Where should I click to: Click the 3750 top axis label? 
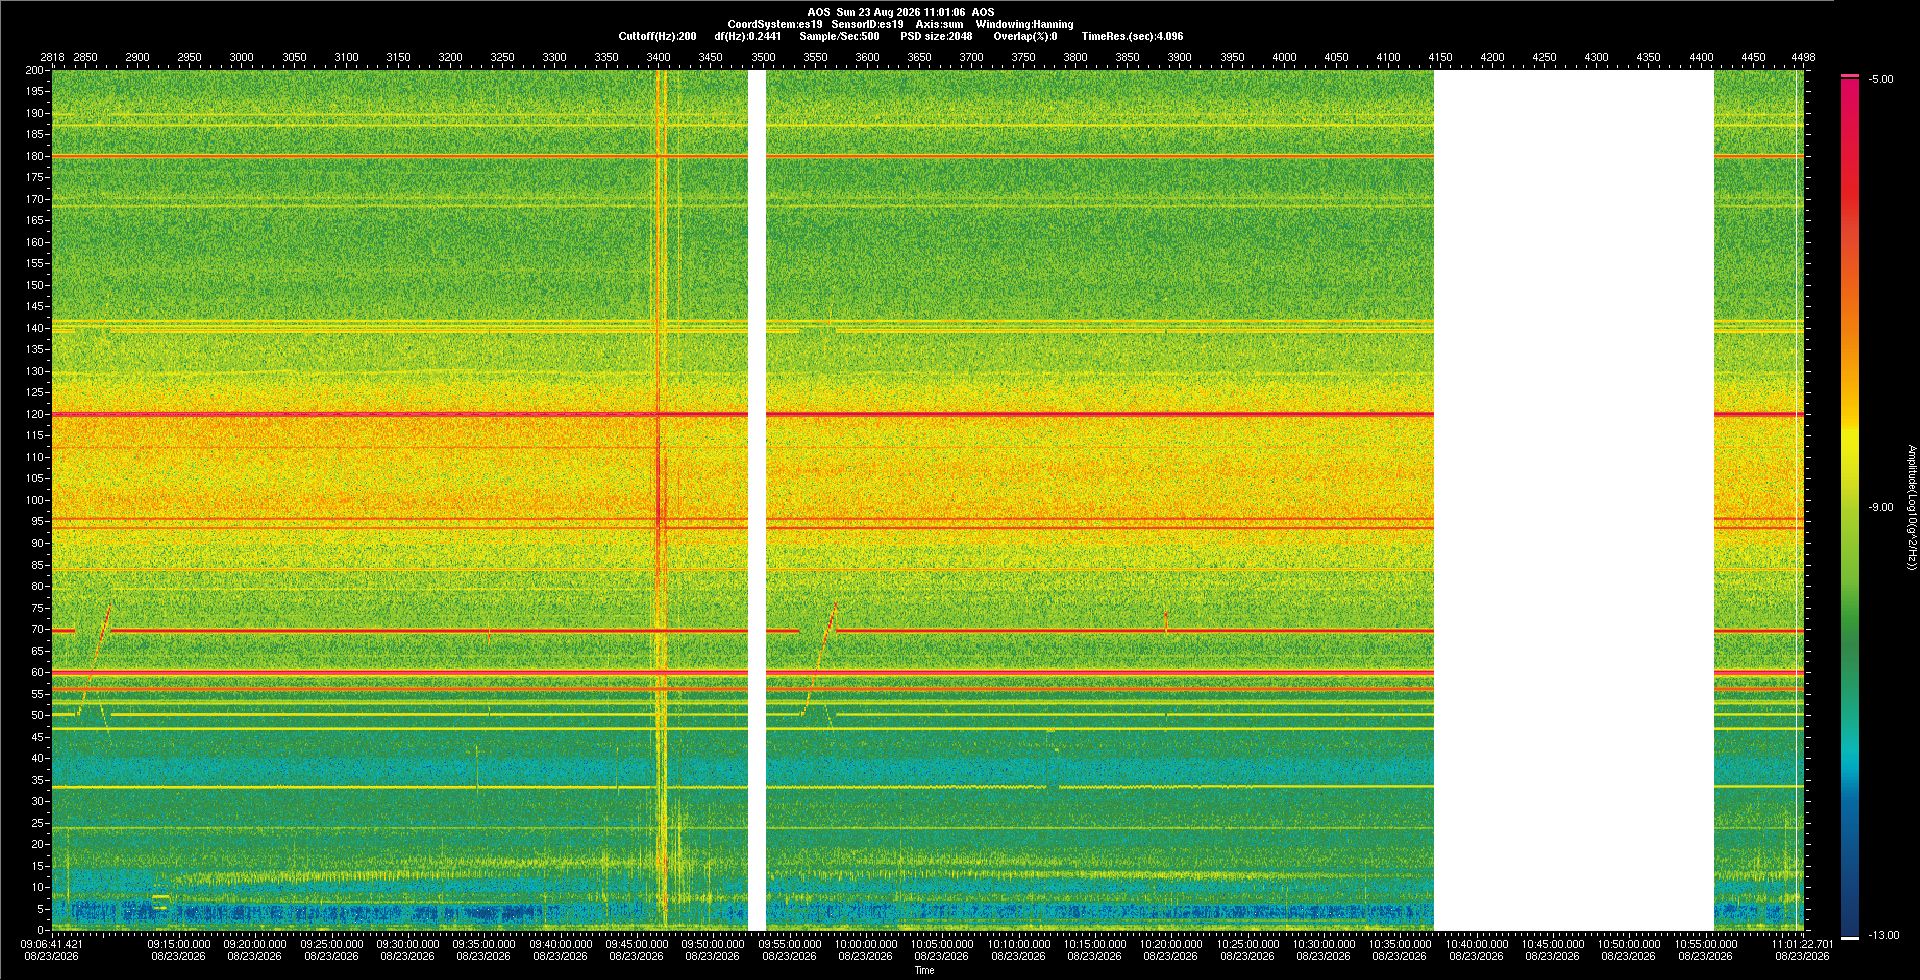point(1024,57)
